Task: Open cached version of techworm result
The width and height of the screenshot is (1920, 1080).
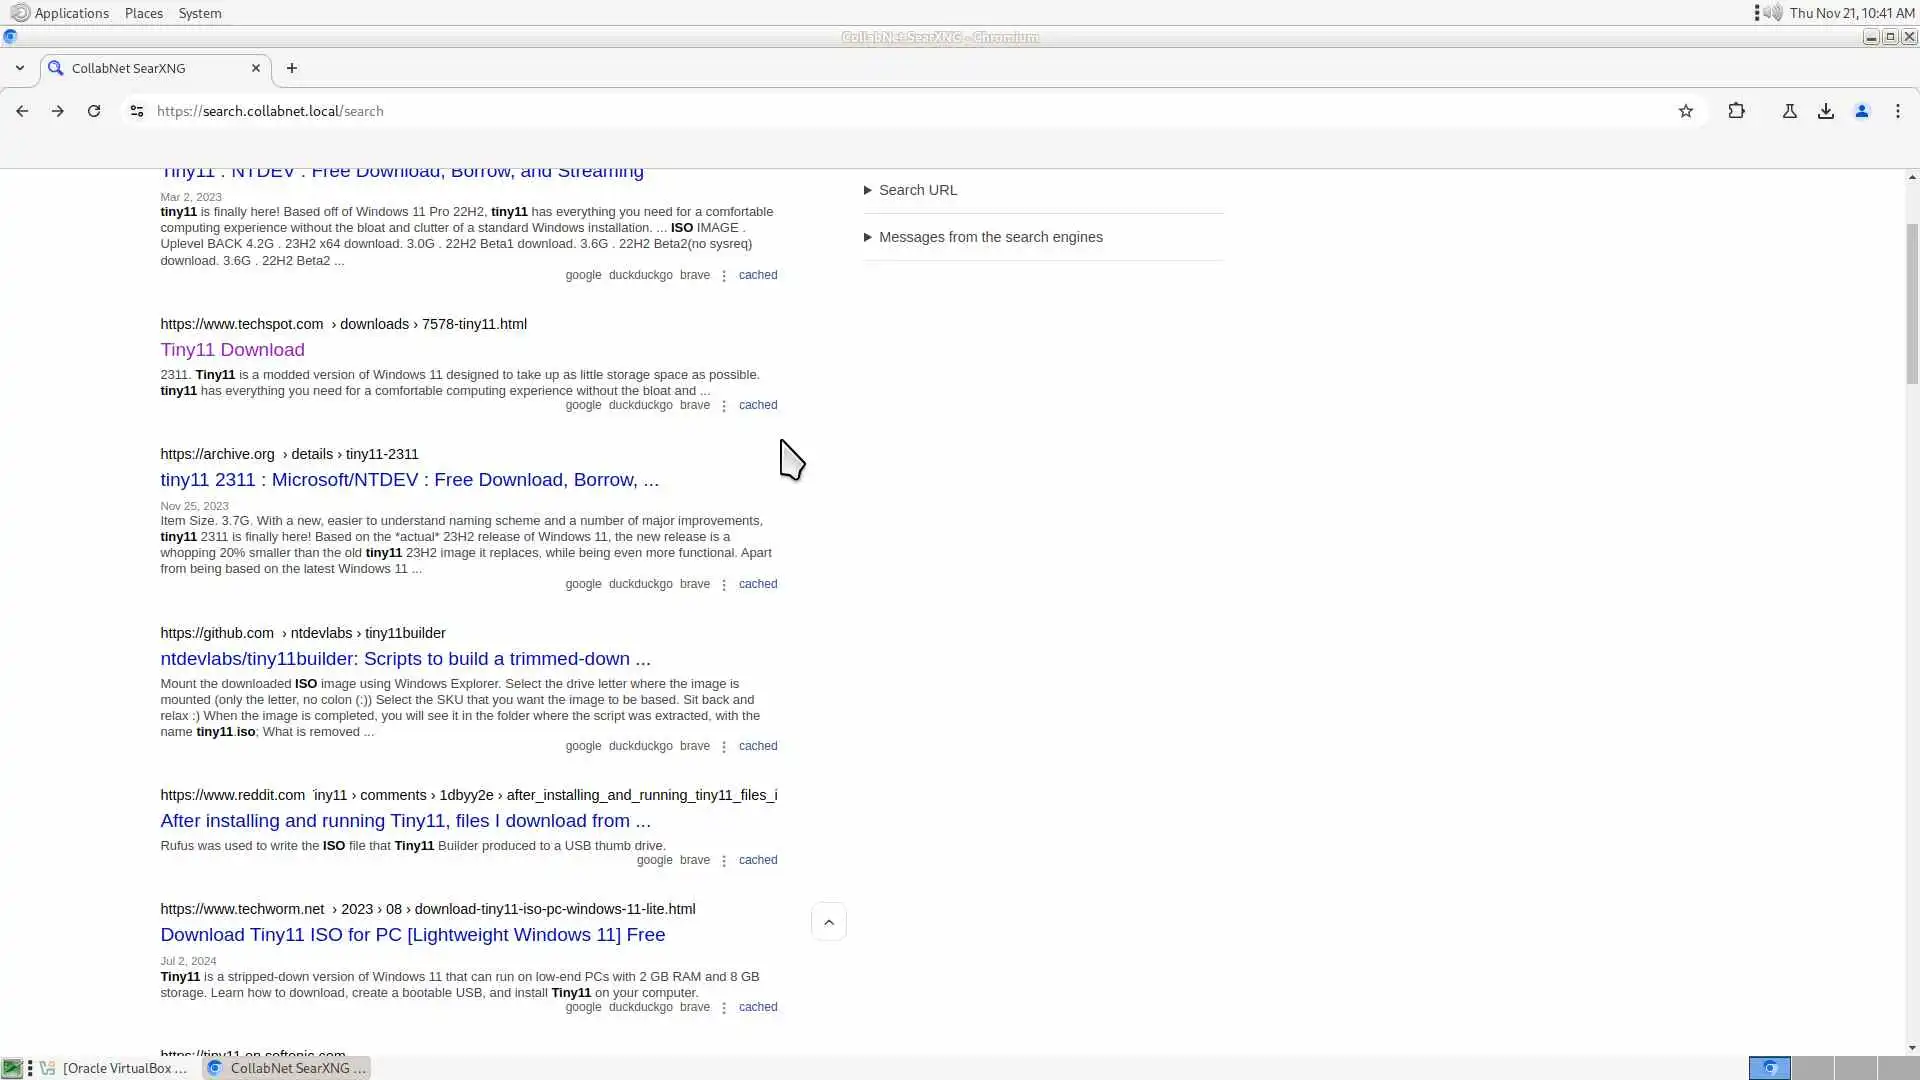Action: tap(757, 1007)
